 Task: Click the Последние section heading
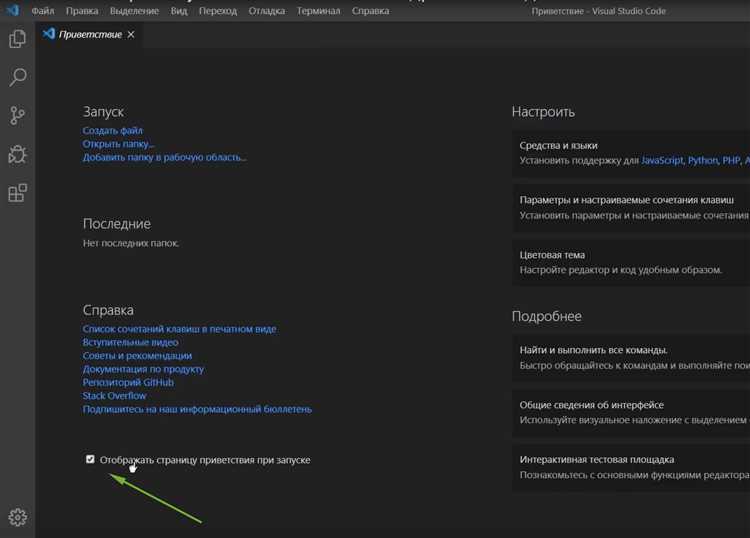tap(117, 224)
